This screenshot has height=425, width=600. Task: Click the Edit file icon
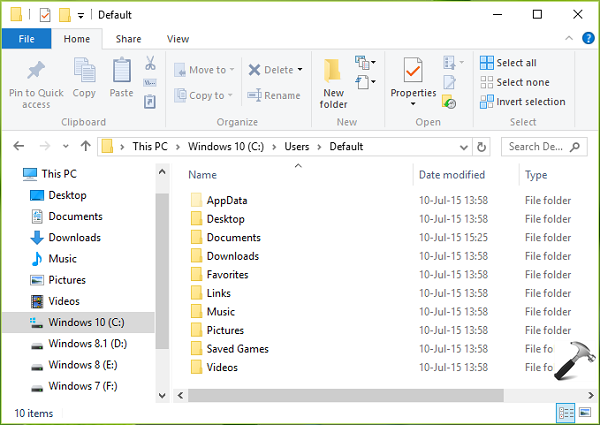point(449,82)
